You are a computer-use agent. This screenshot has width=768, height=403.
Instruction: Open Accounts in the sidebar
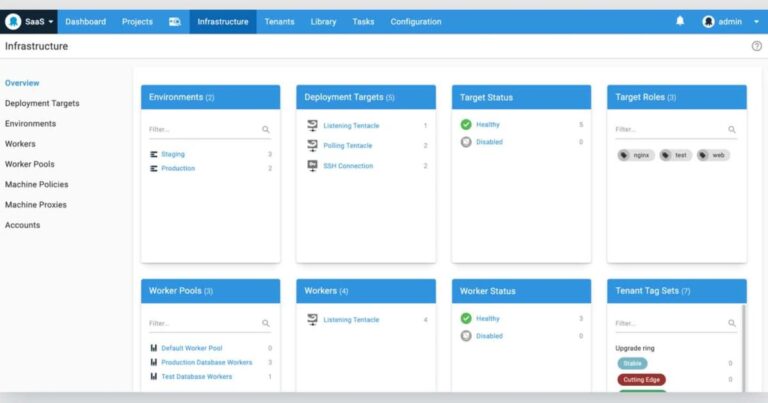point(23,225)
